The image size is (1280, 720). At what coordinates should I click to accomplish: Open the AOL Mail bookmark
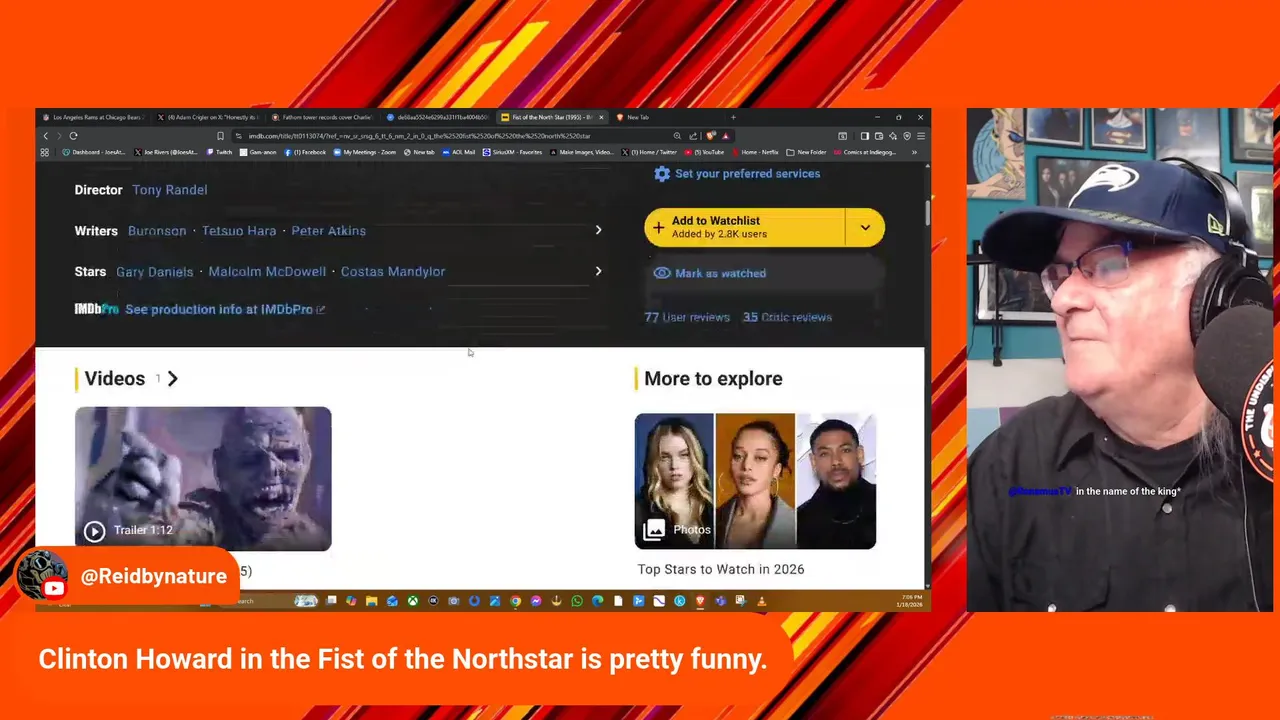click(x=457, y=152)
